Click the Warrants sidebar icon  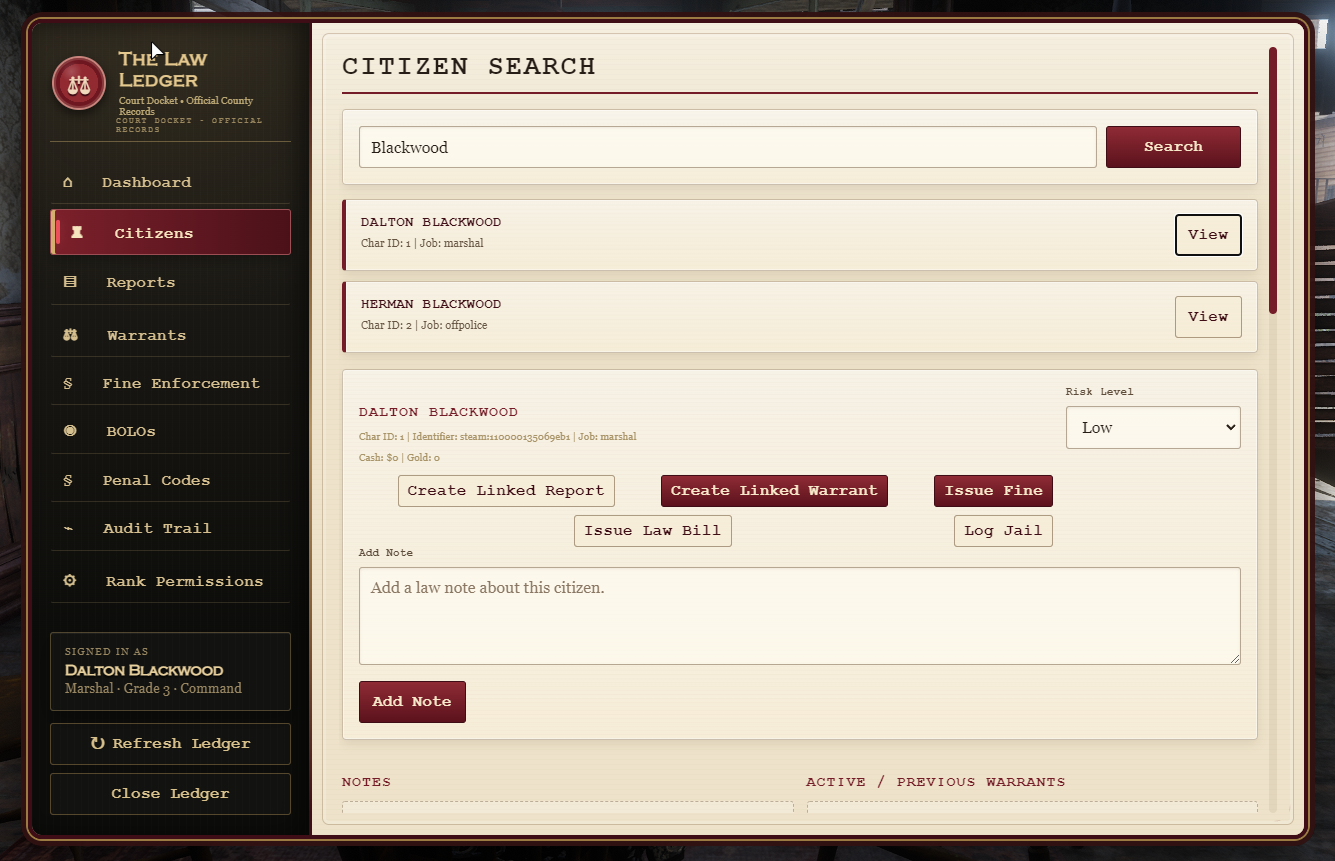click(70, 335)
